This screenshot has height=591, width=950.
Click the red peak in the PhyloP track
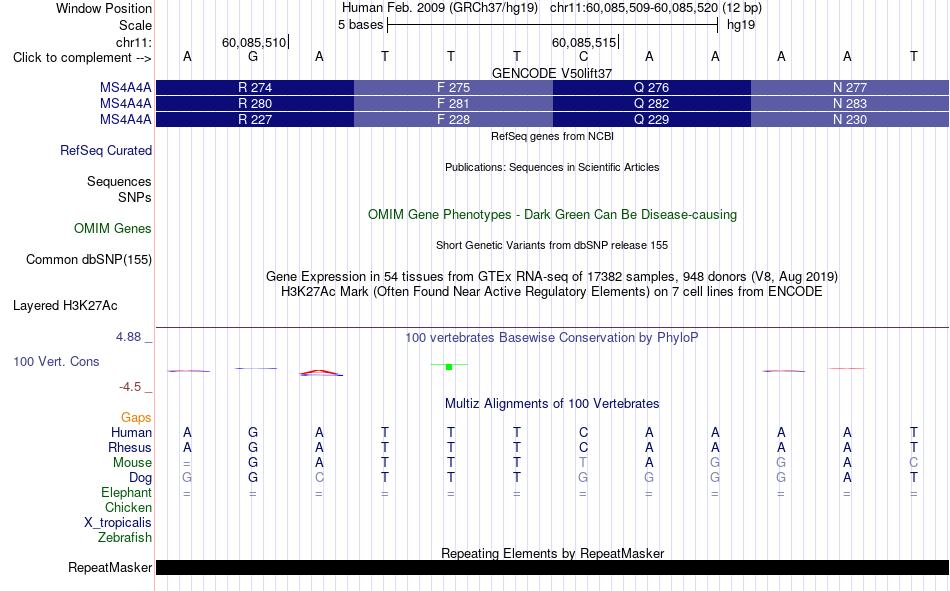[321, 372]
